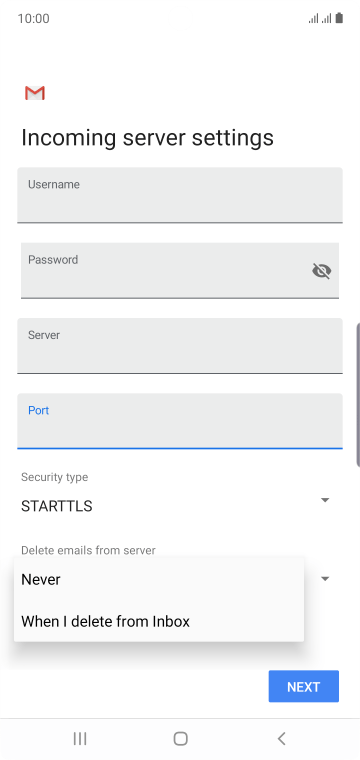This screenshot has width=360, height=760.
Task: Click into the Server field
Action: pyautogui.click(x=180, y=346)
